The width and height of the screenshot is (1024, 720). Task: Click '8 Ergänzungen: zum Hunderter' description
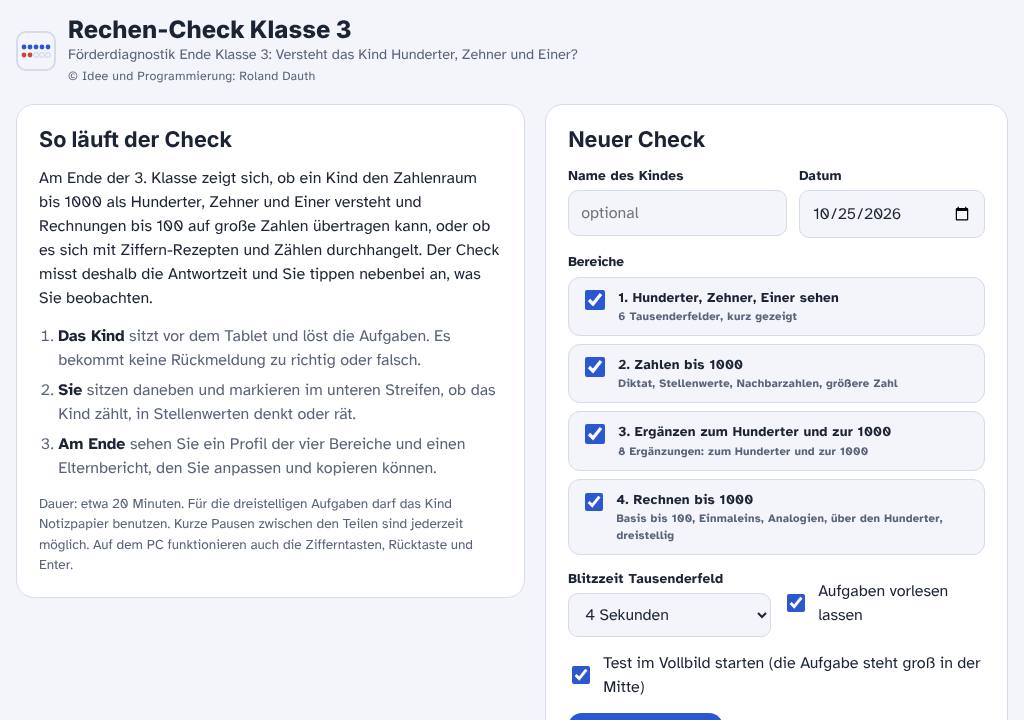pyautogui.click(x=743, y=451)
